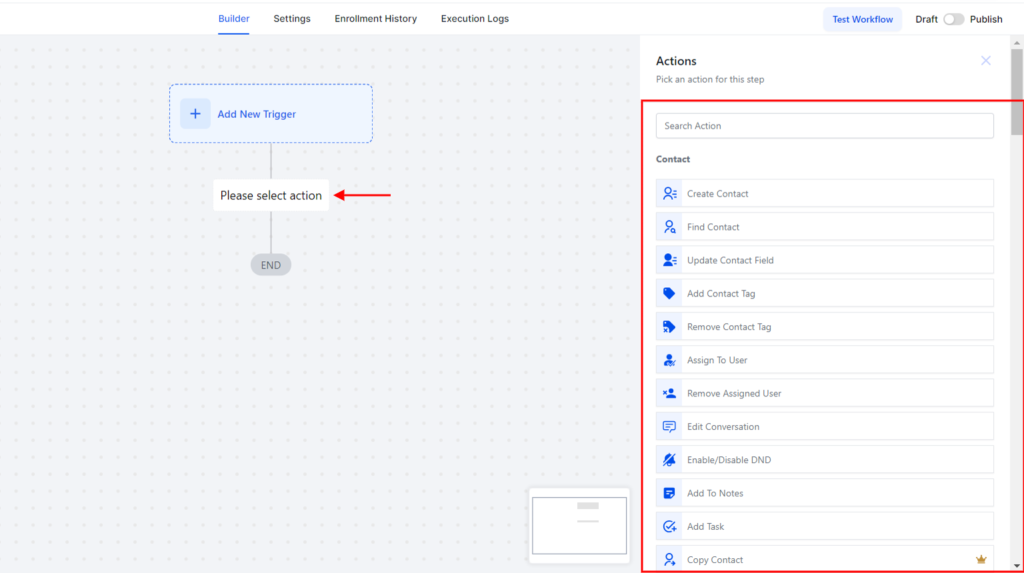Open the Settings tab

[292, 19]
